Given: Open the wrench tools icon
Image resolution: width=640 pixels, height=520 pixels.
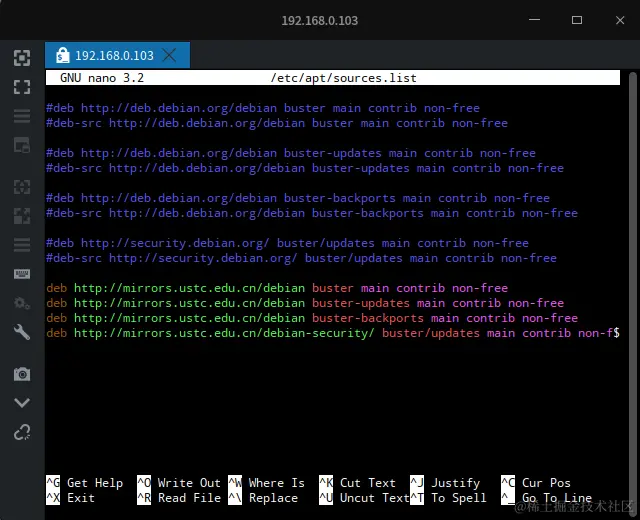Looking at the screenshot, I should 22,332.
